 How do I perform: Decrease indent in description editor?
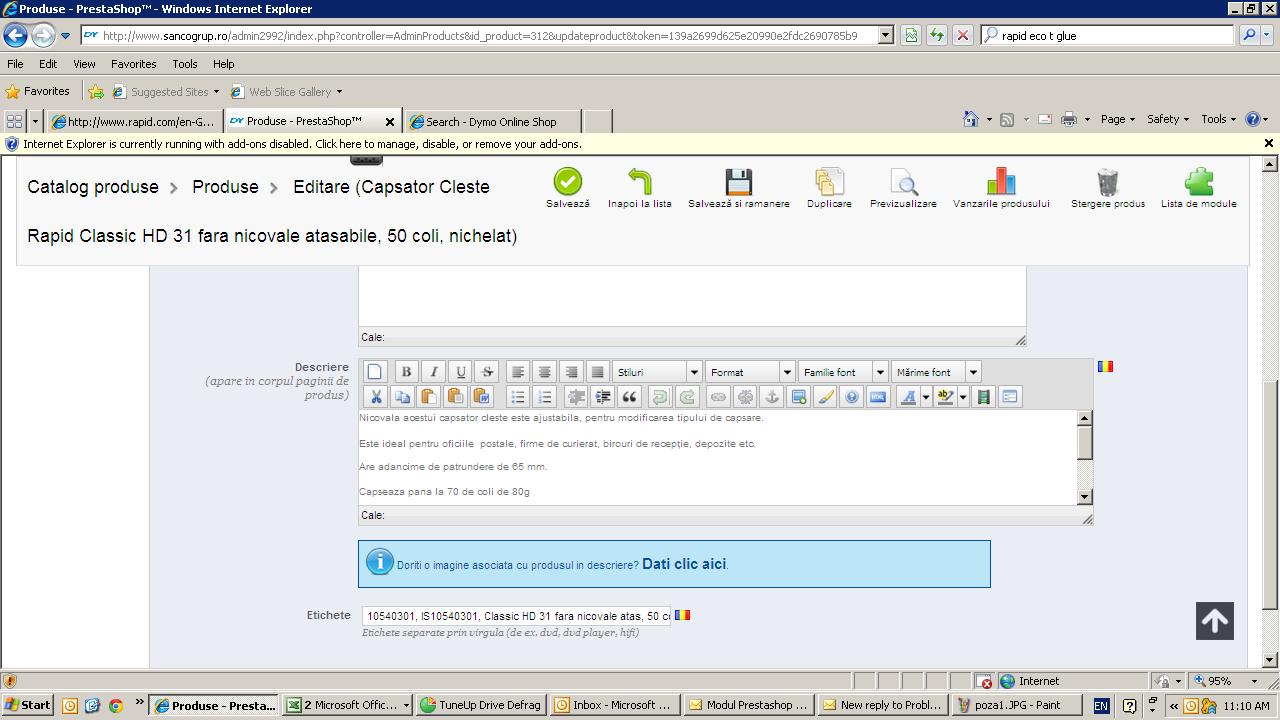[x=576, y=397]
